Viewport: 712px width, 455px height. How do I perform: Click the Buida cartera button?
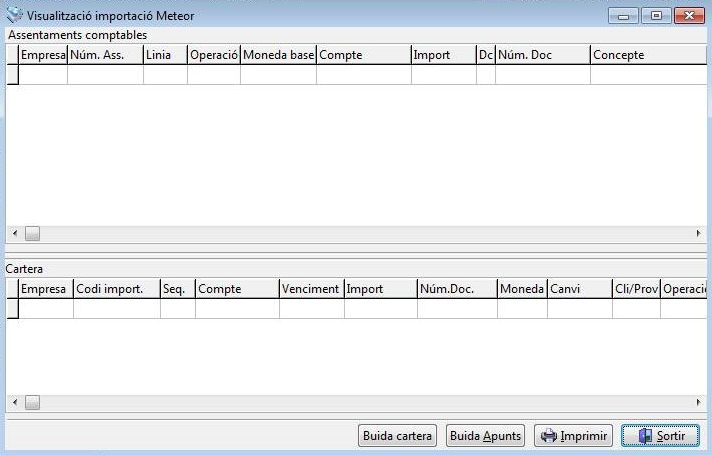397,435
